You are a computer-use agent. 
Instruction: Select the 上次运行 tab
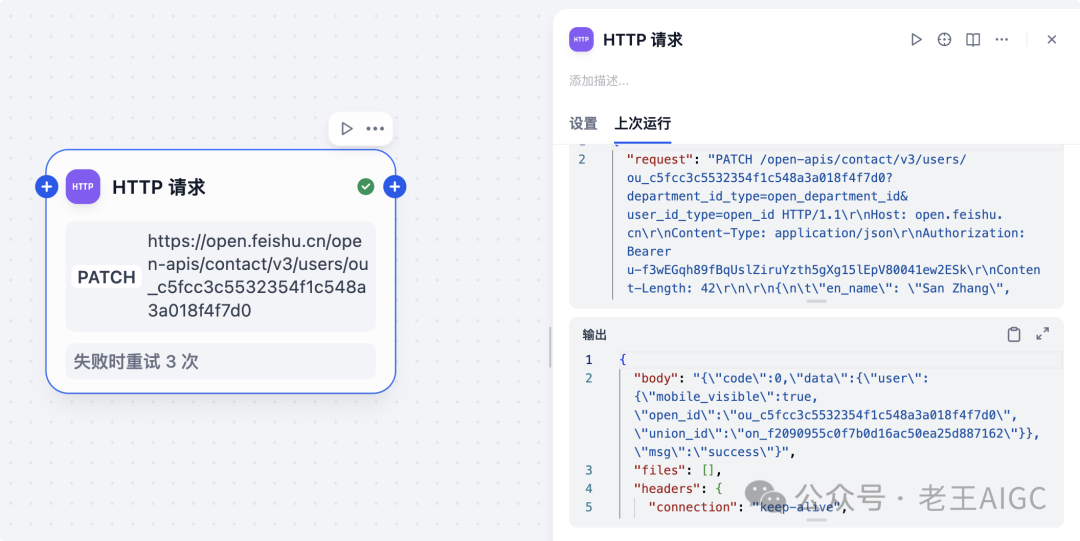(643, 124)
